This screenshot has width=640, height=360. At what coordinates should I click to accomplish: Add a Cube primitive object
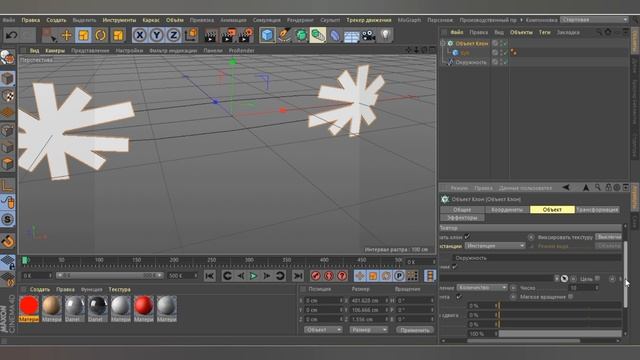click(267, 36)
